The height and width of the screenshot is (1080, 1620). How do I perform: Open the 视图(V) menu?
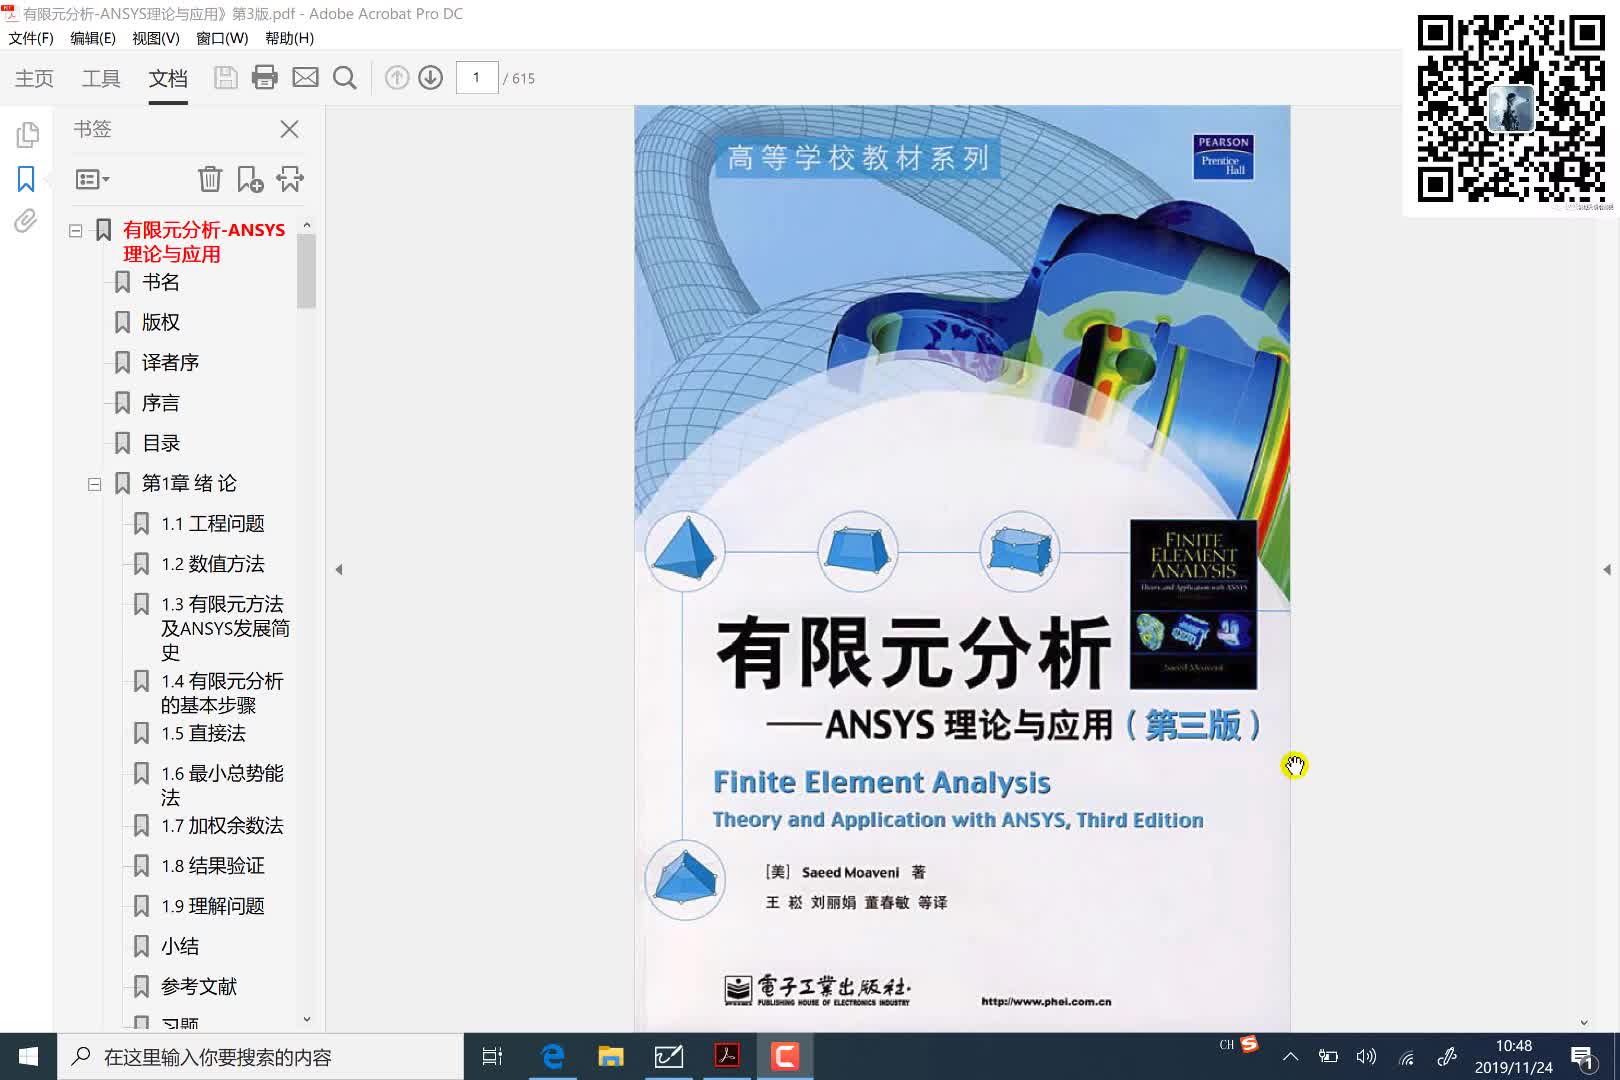point(156,38)
